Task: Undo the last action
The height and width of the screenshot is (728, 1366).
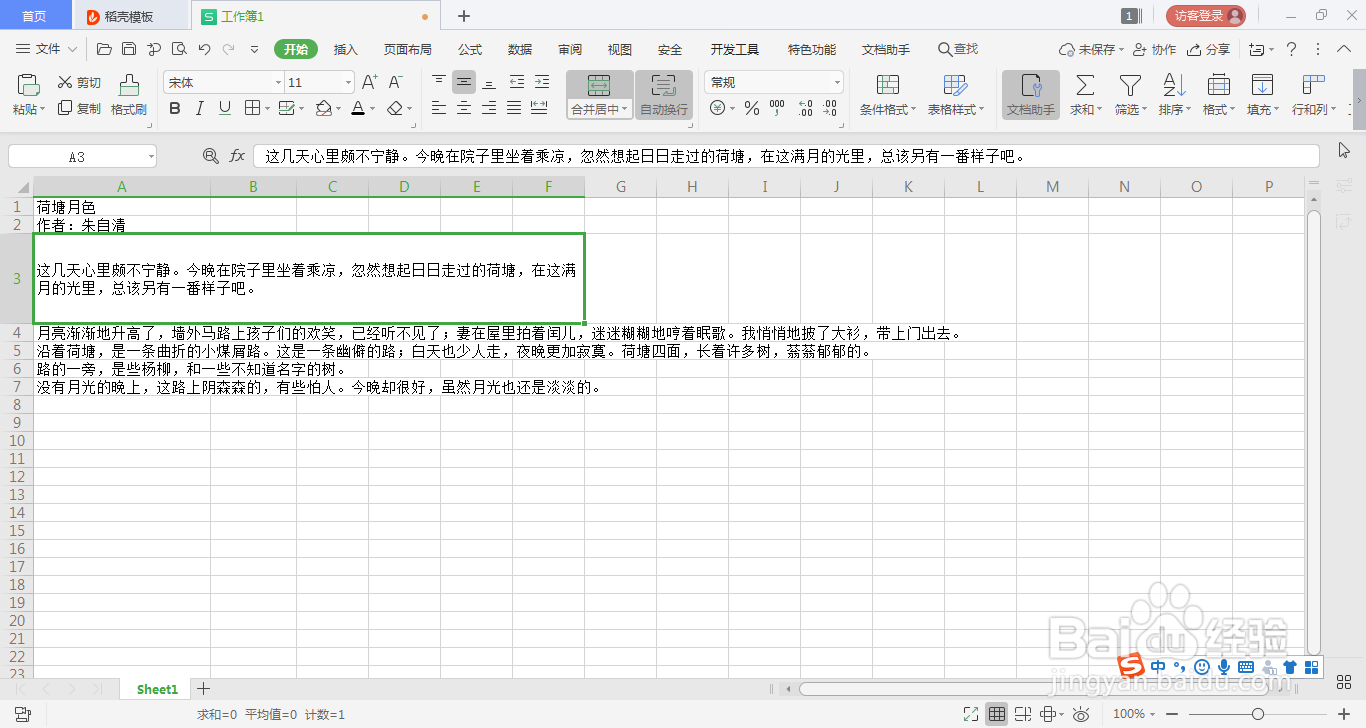Action: (204, 49)
